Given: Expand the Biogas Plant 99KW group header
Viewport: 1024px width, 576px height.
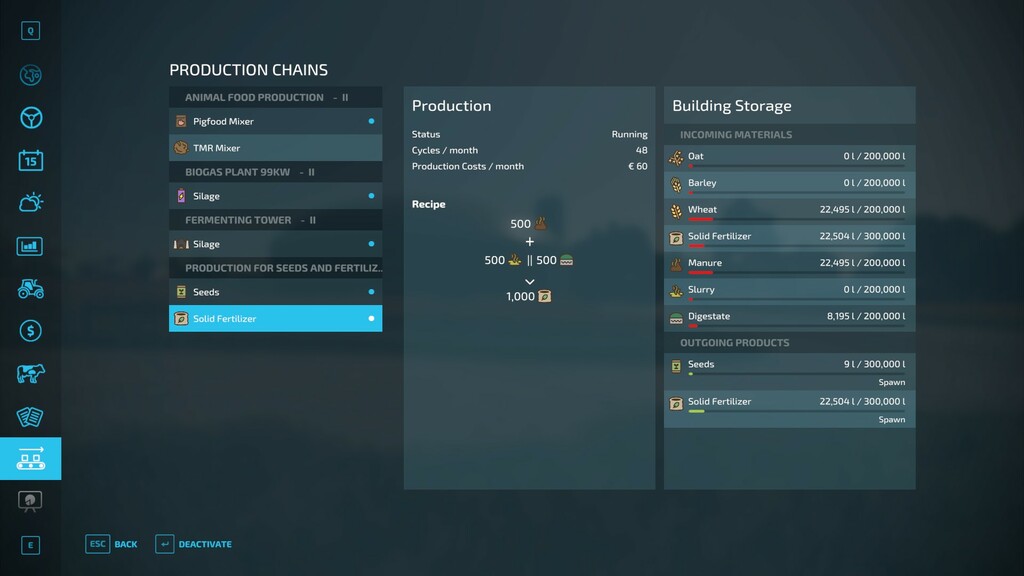Looking at the screenshot, I should tap(276, 172).
